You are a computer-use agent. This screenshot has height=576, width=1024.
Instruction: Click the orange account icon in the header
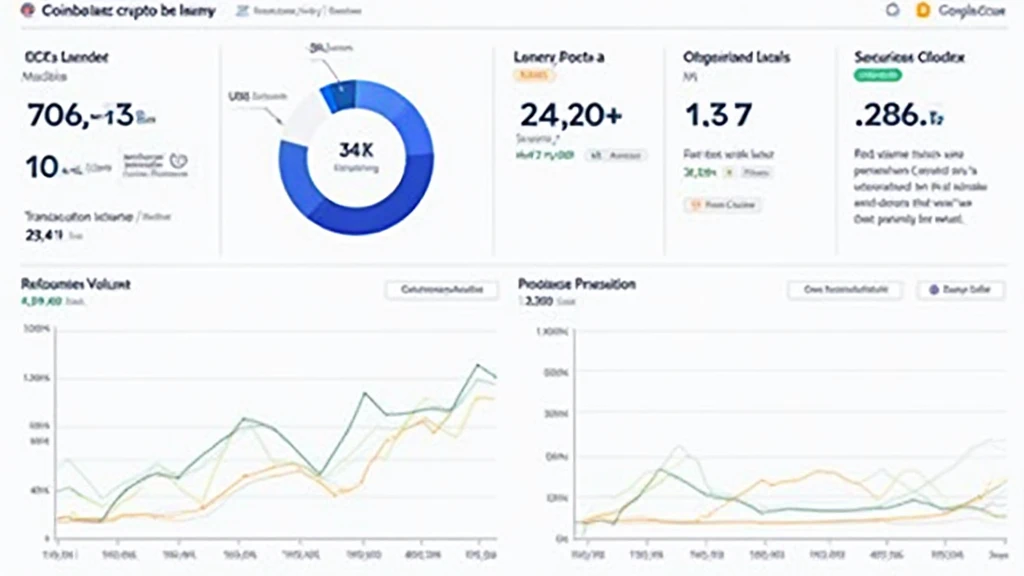(x=922, y=11)
